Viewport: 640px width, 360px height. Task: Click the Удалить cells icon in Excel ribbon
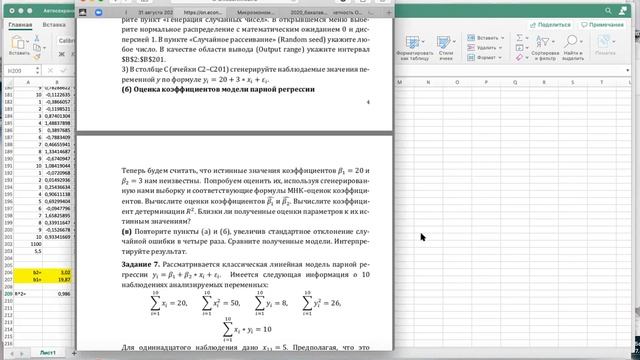(x=471, y=48)
